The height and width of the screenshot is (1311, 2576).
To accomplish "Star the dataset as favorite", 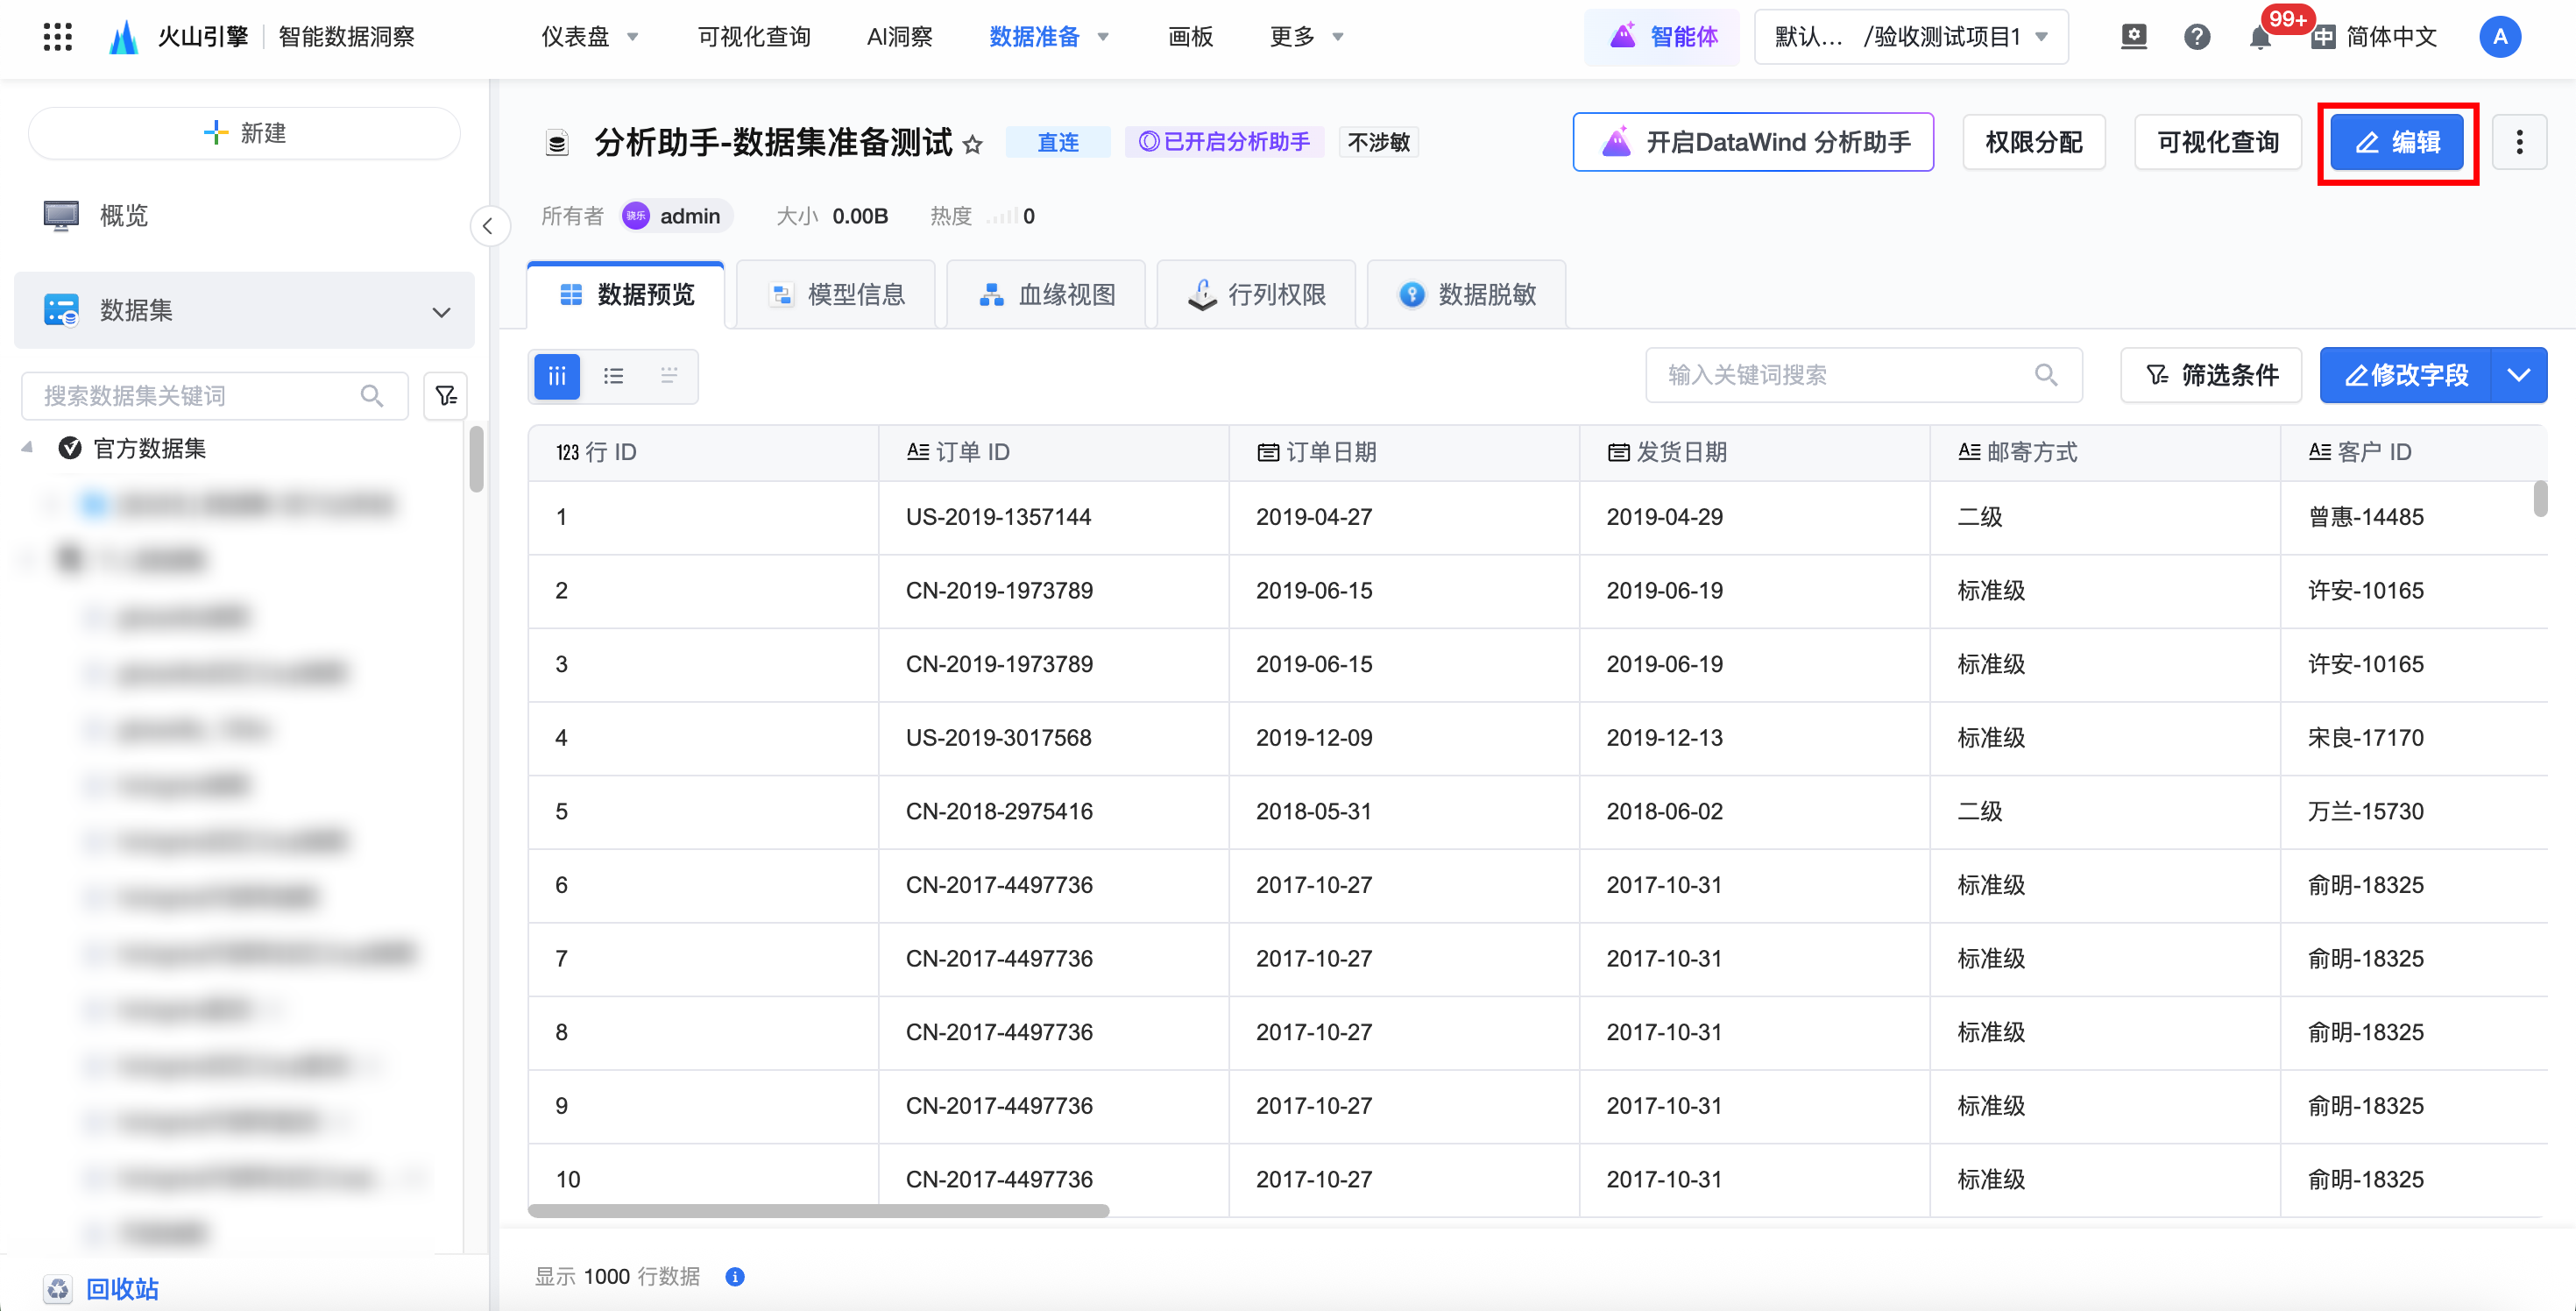I will click(972, 145).
